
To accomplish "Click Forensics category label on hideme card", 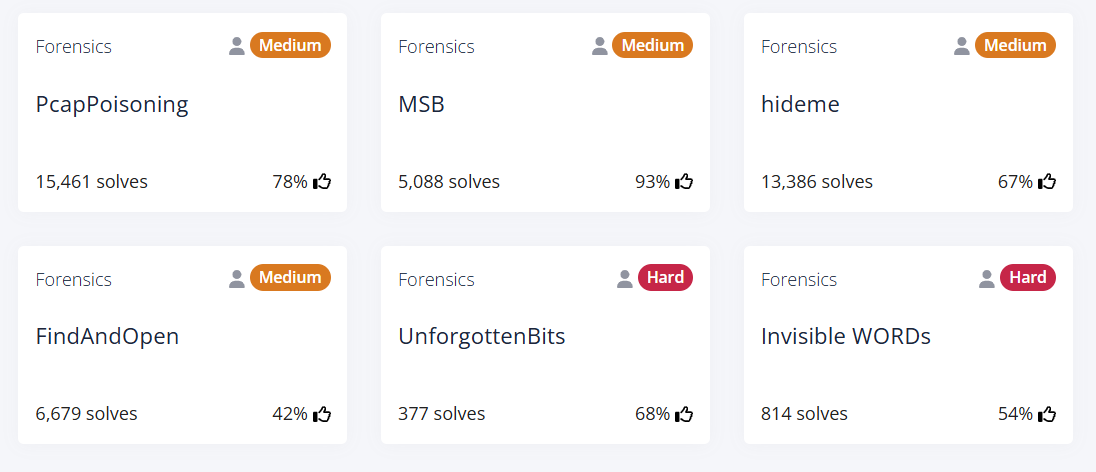I will 799,47.
